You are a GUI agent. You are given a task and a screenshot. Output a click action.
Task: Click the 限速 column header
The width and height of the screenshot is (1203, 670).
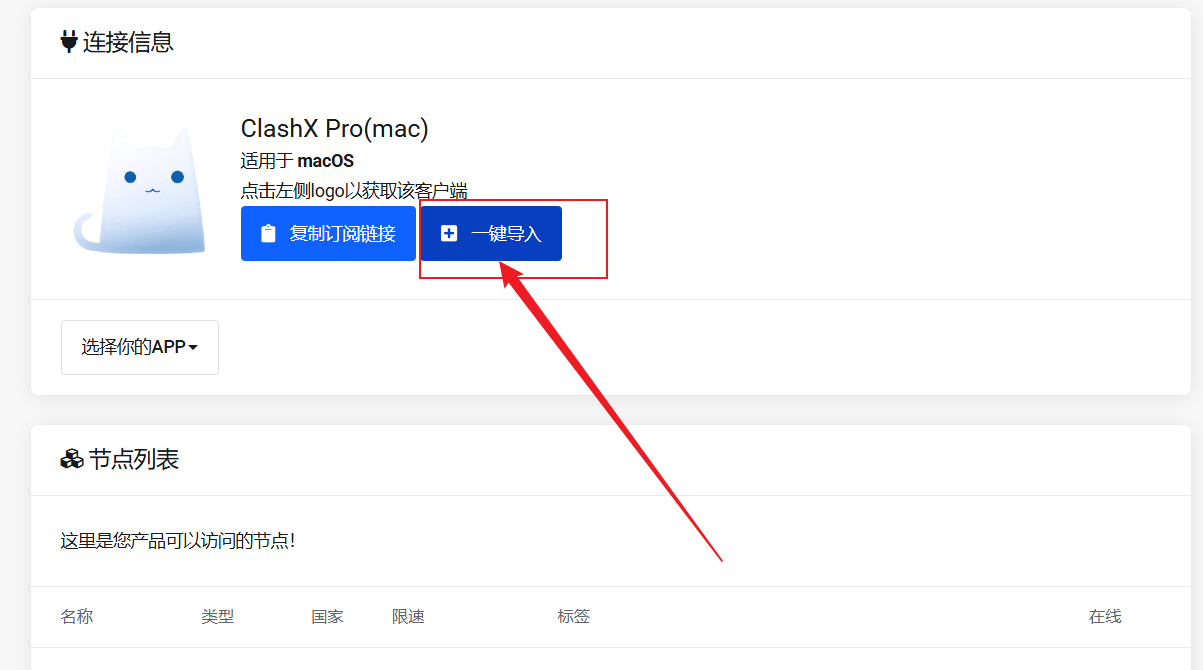click(409, 616)
